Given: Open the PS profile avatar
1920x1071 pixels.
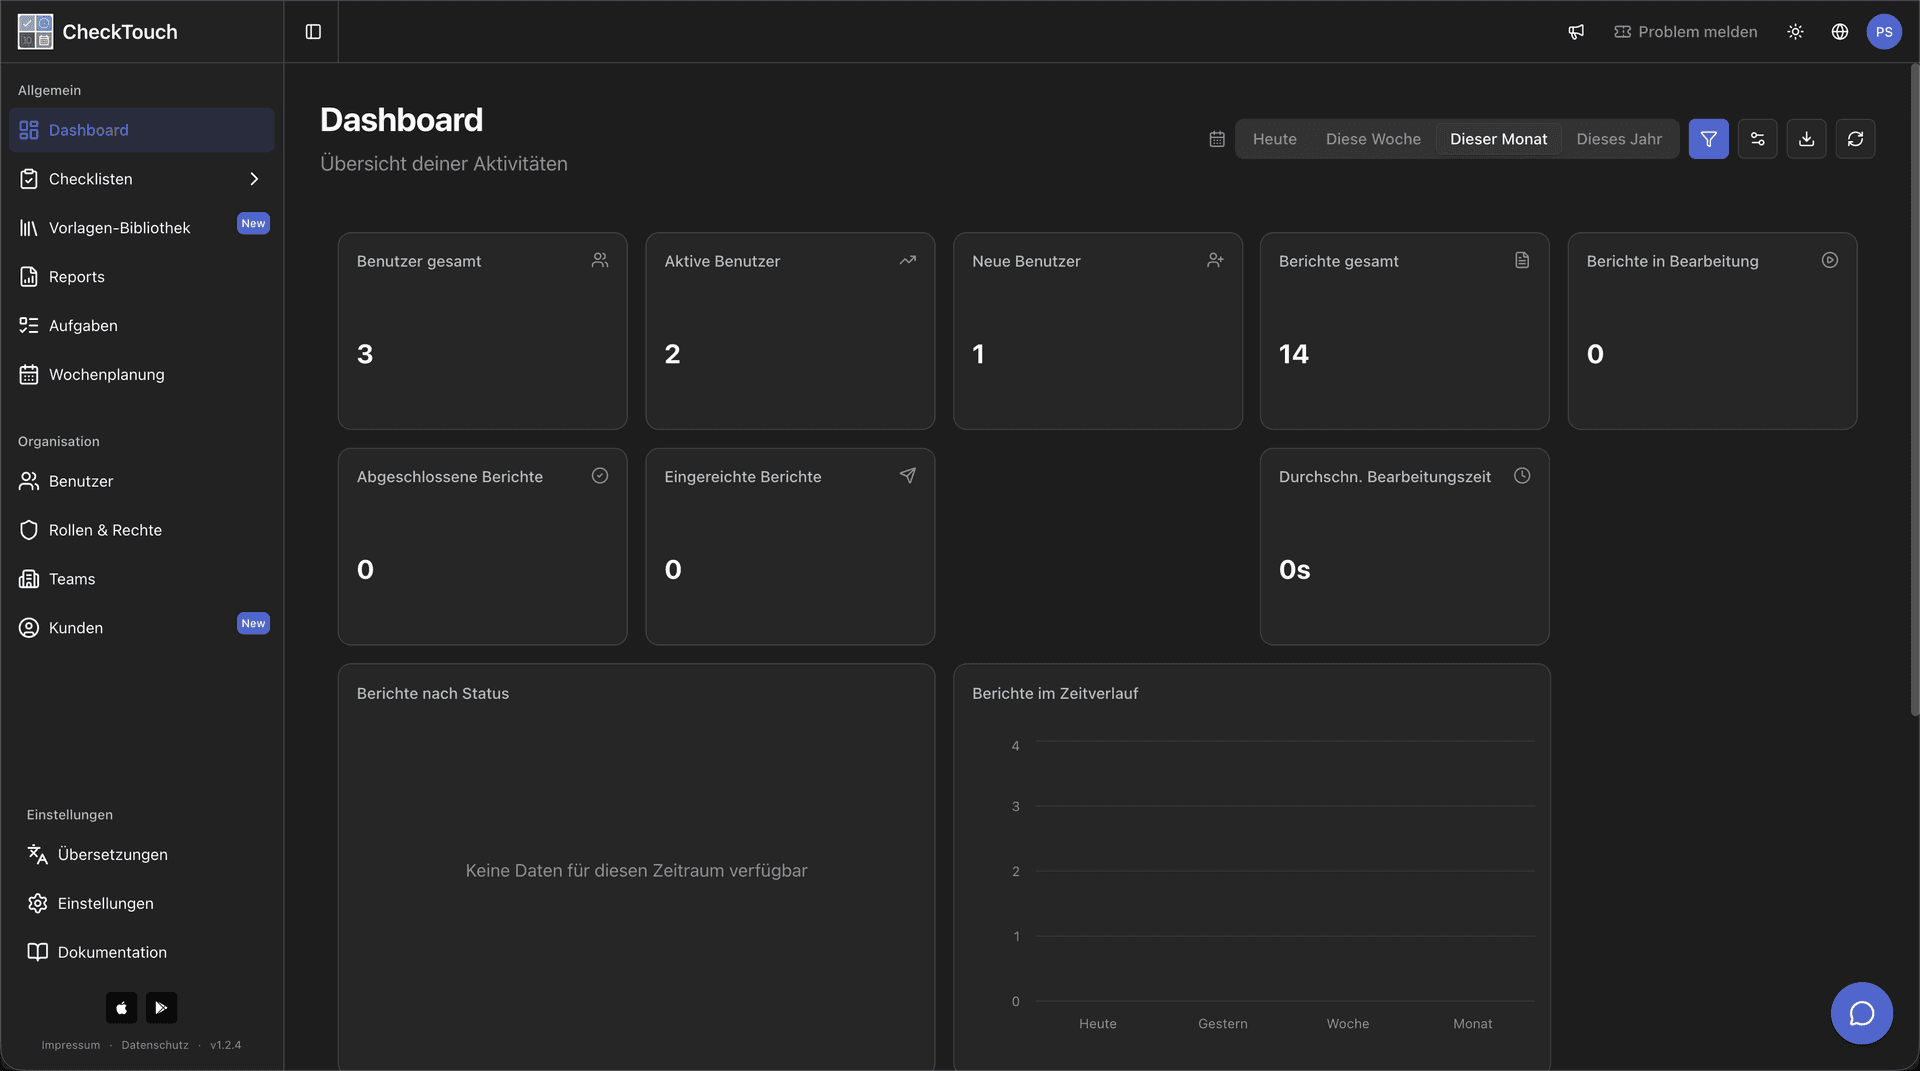Looking at the screenshot, I should pyautogui.click(x=1885, y=31).
